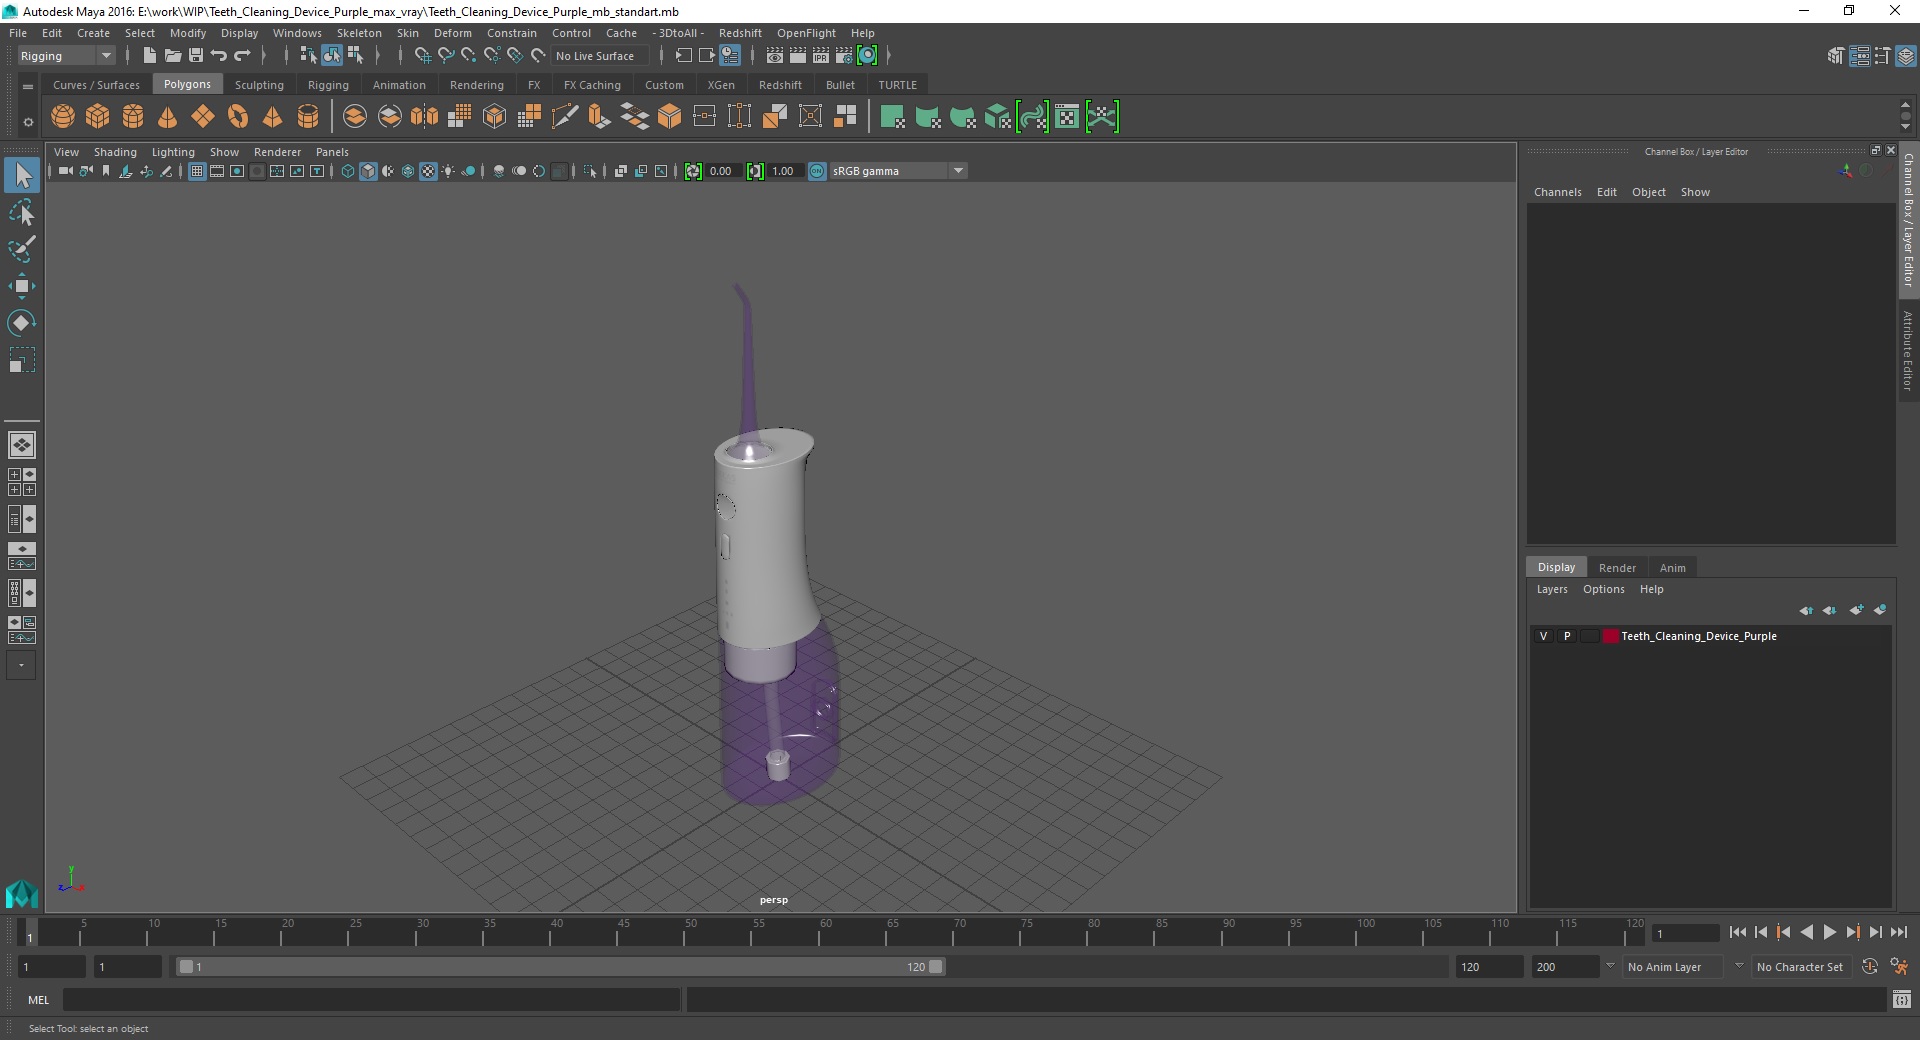Click the Channels menu in Channel Box
This screenshot has width=1920, height=1040.
pos(1557,192)
